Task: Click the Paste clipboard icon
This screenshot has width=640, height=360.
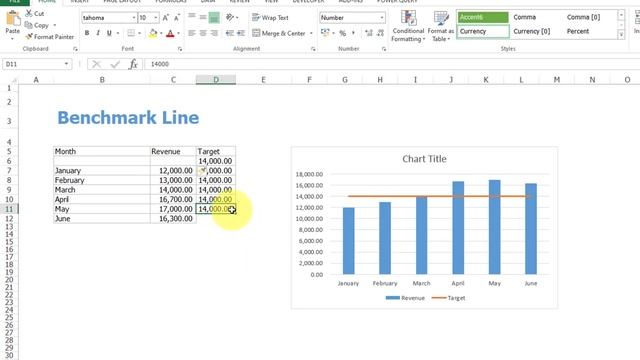Action: (13, 18)
